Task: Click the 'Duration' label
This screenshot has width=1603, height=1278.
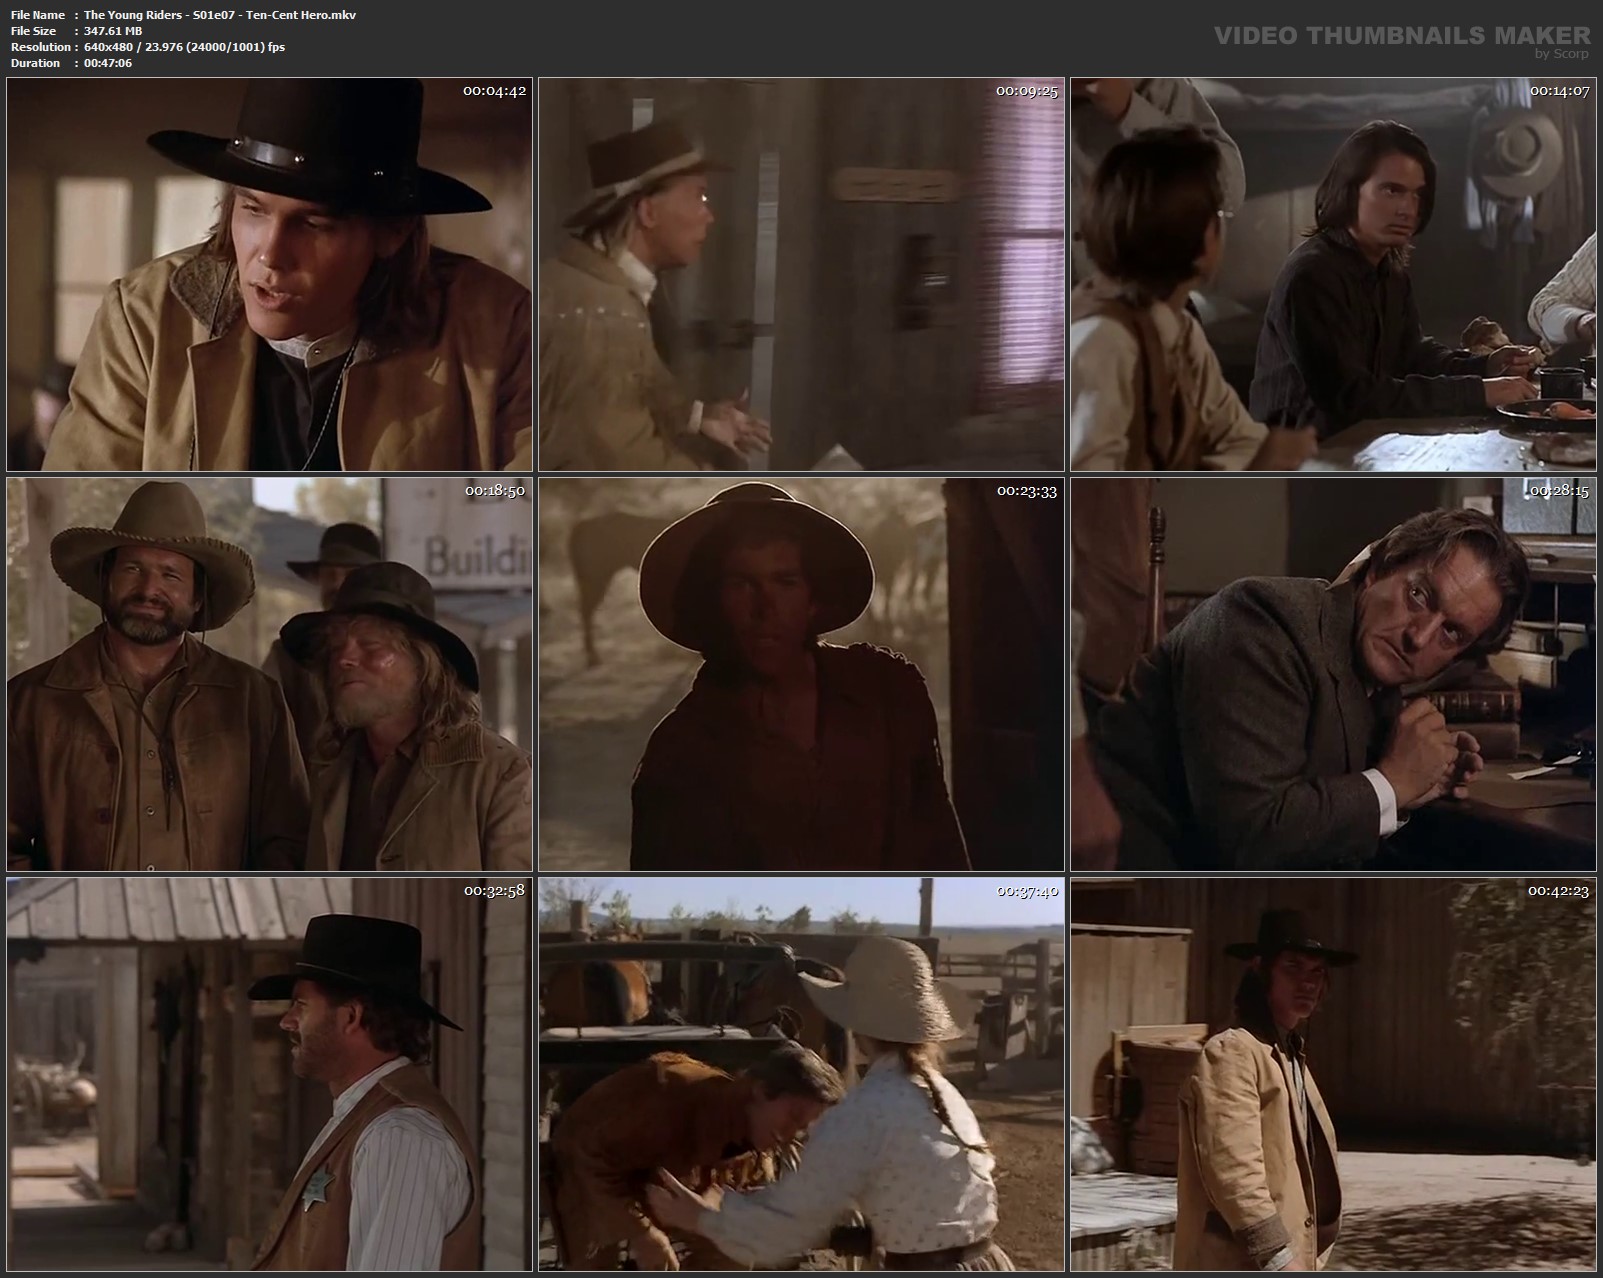Action: (35, 63)
